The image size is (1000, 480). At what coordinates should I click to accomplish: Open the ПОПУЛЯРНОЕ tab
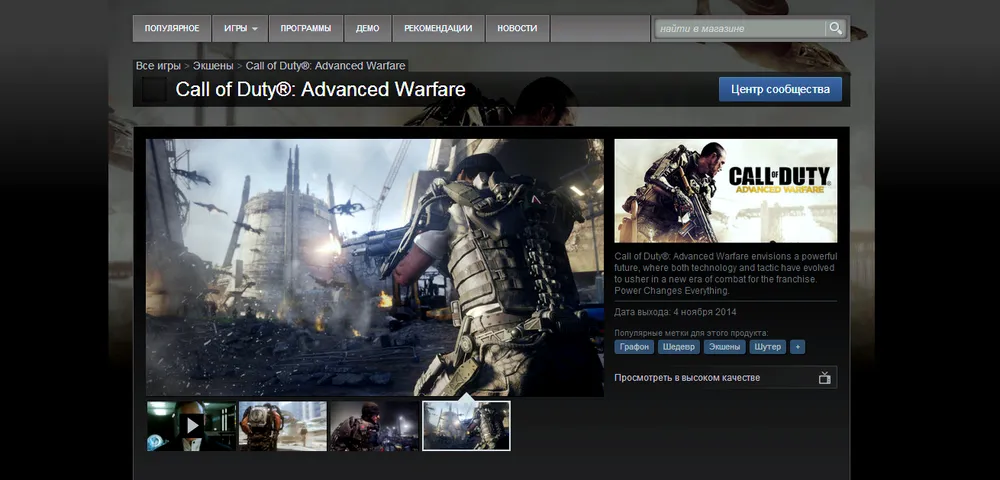pos(171,28)
